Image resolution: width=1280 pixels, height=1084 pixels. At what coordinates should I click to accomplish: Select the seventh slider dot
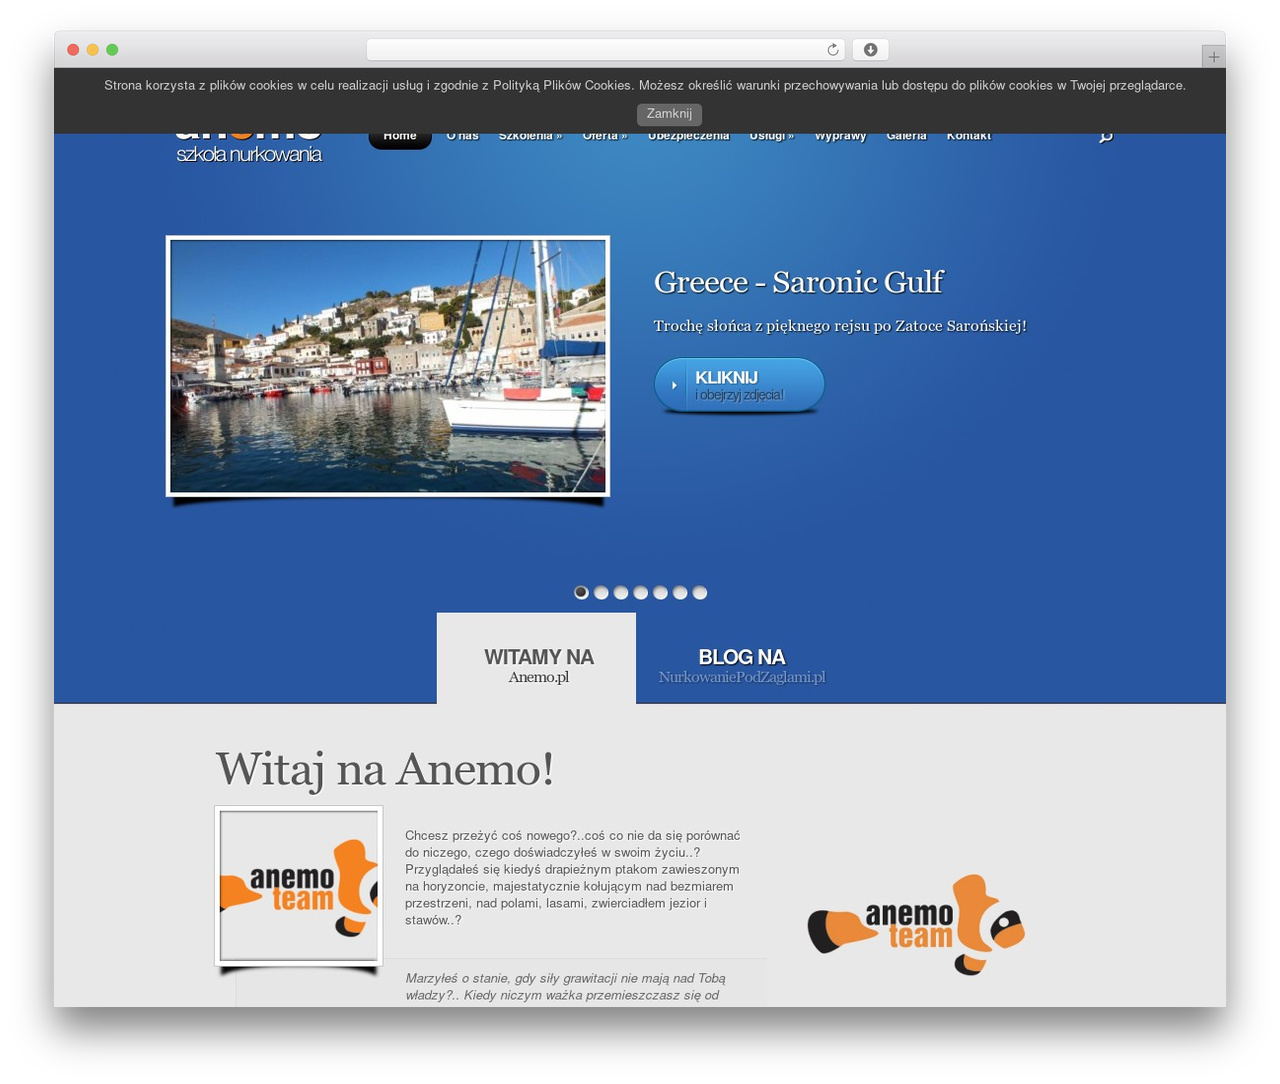pos(700,592)
